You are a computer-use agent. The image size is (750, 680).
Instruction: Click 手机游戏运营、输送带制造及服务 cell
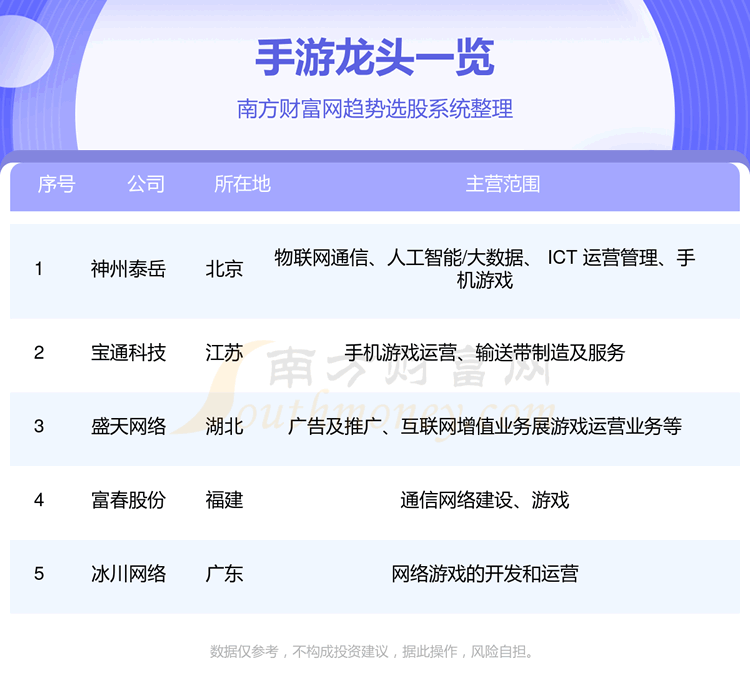click(x=485, y=353)
